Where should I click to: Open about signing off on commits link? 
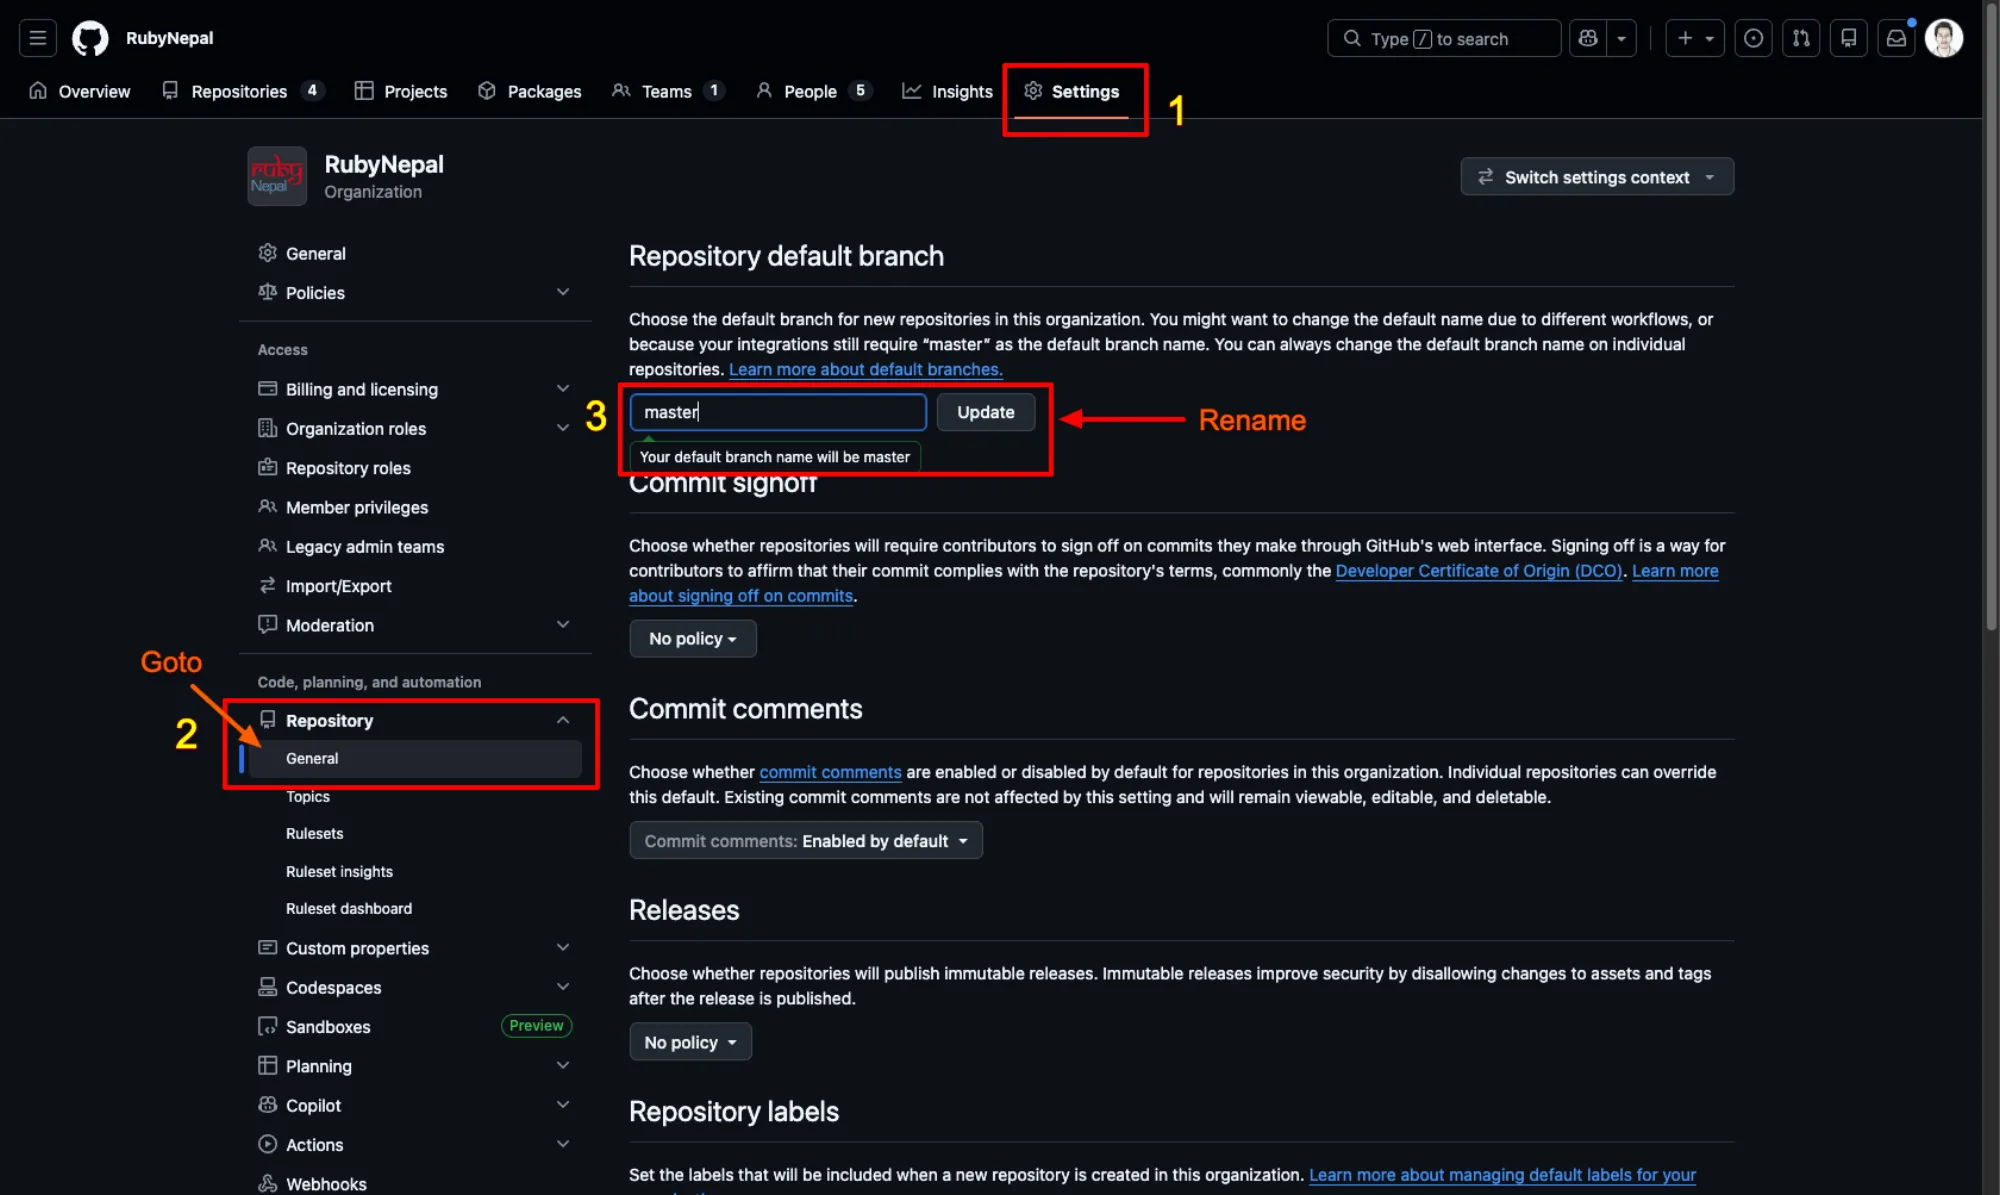pyautogui.click(x=741, y=595)
